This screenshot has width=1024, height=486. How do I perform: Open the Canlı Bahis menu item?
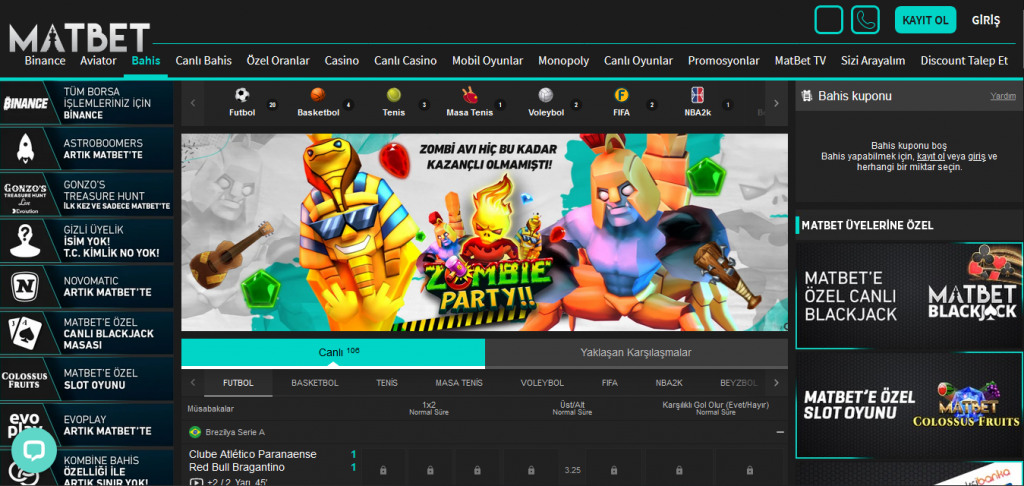point(203,61)
